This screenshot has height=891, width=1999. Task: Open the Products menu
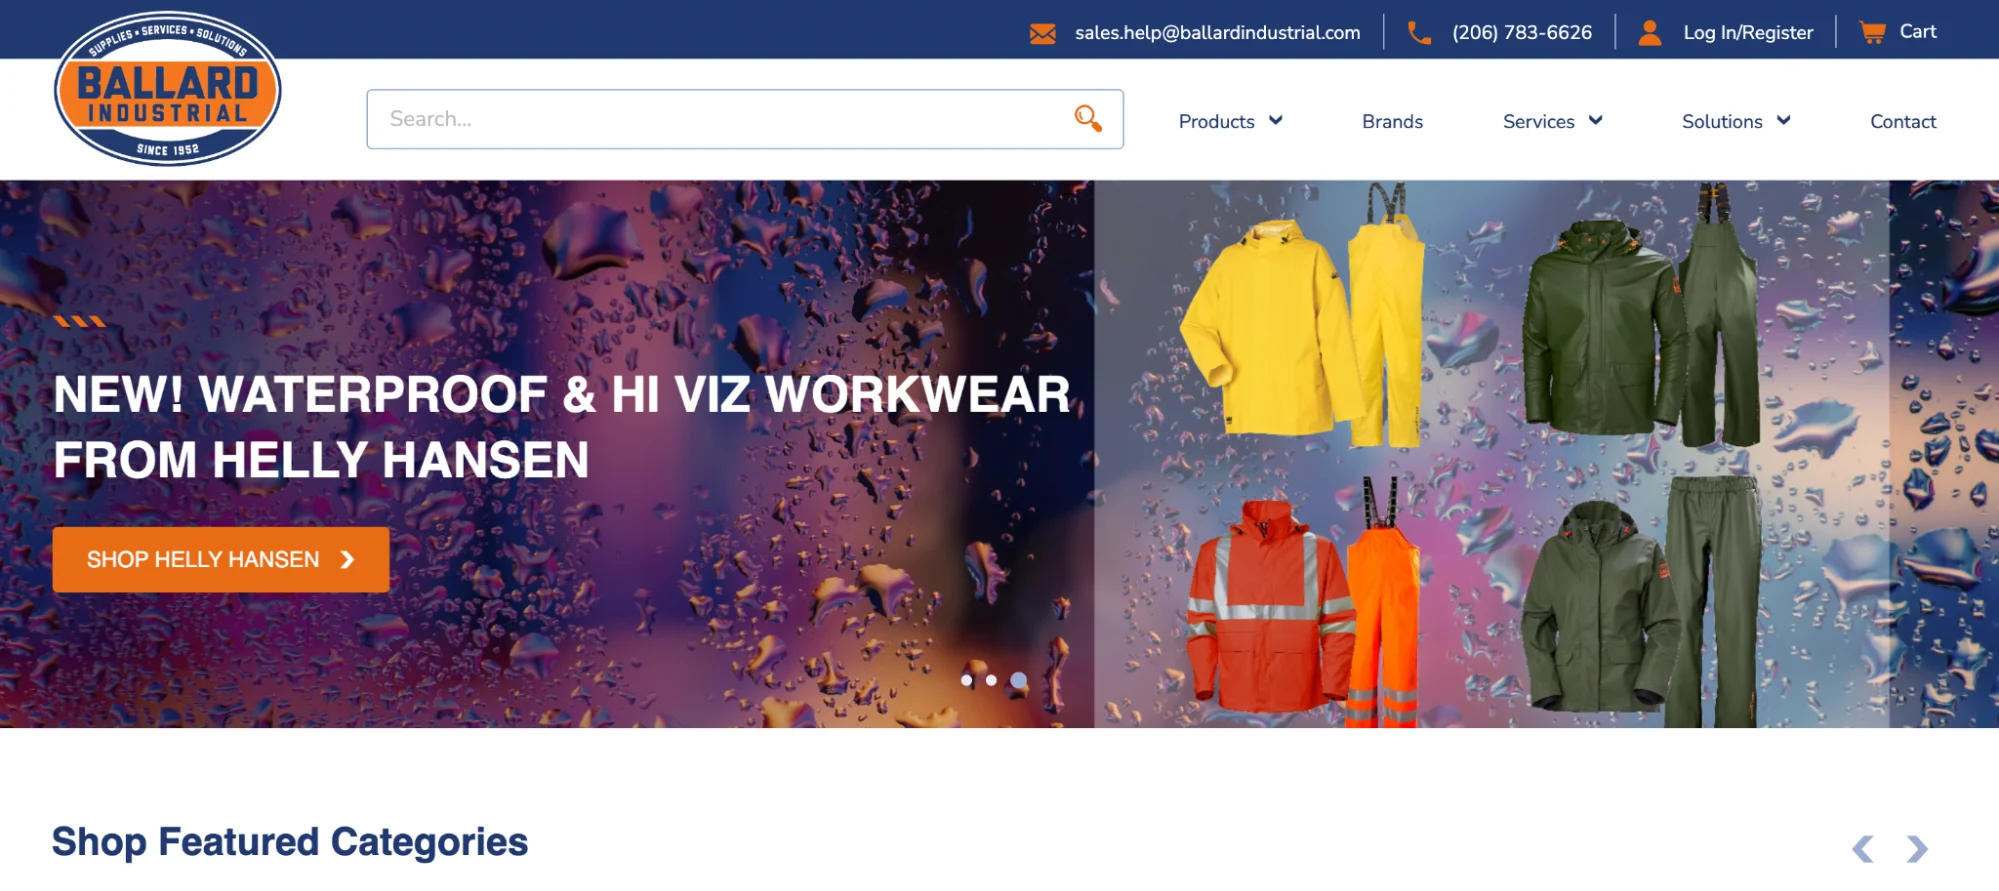pos(1216,122)
